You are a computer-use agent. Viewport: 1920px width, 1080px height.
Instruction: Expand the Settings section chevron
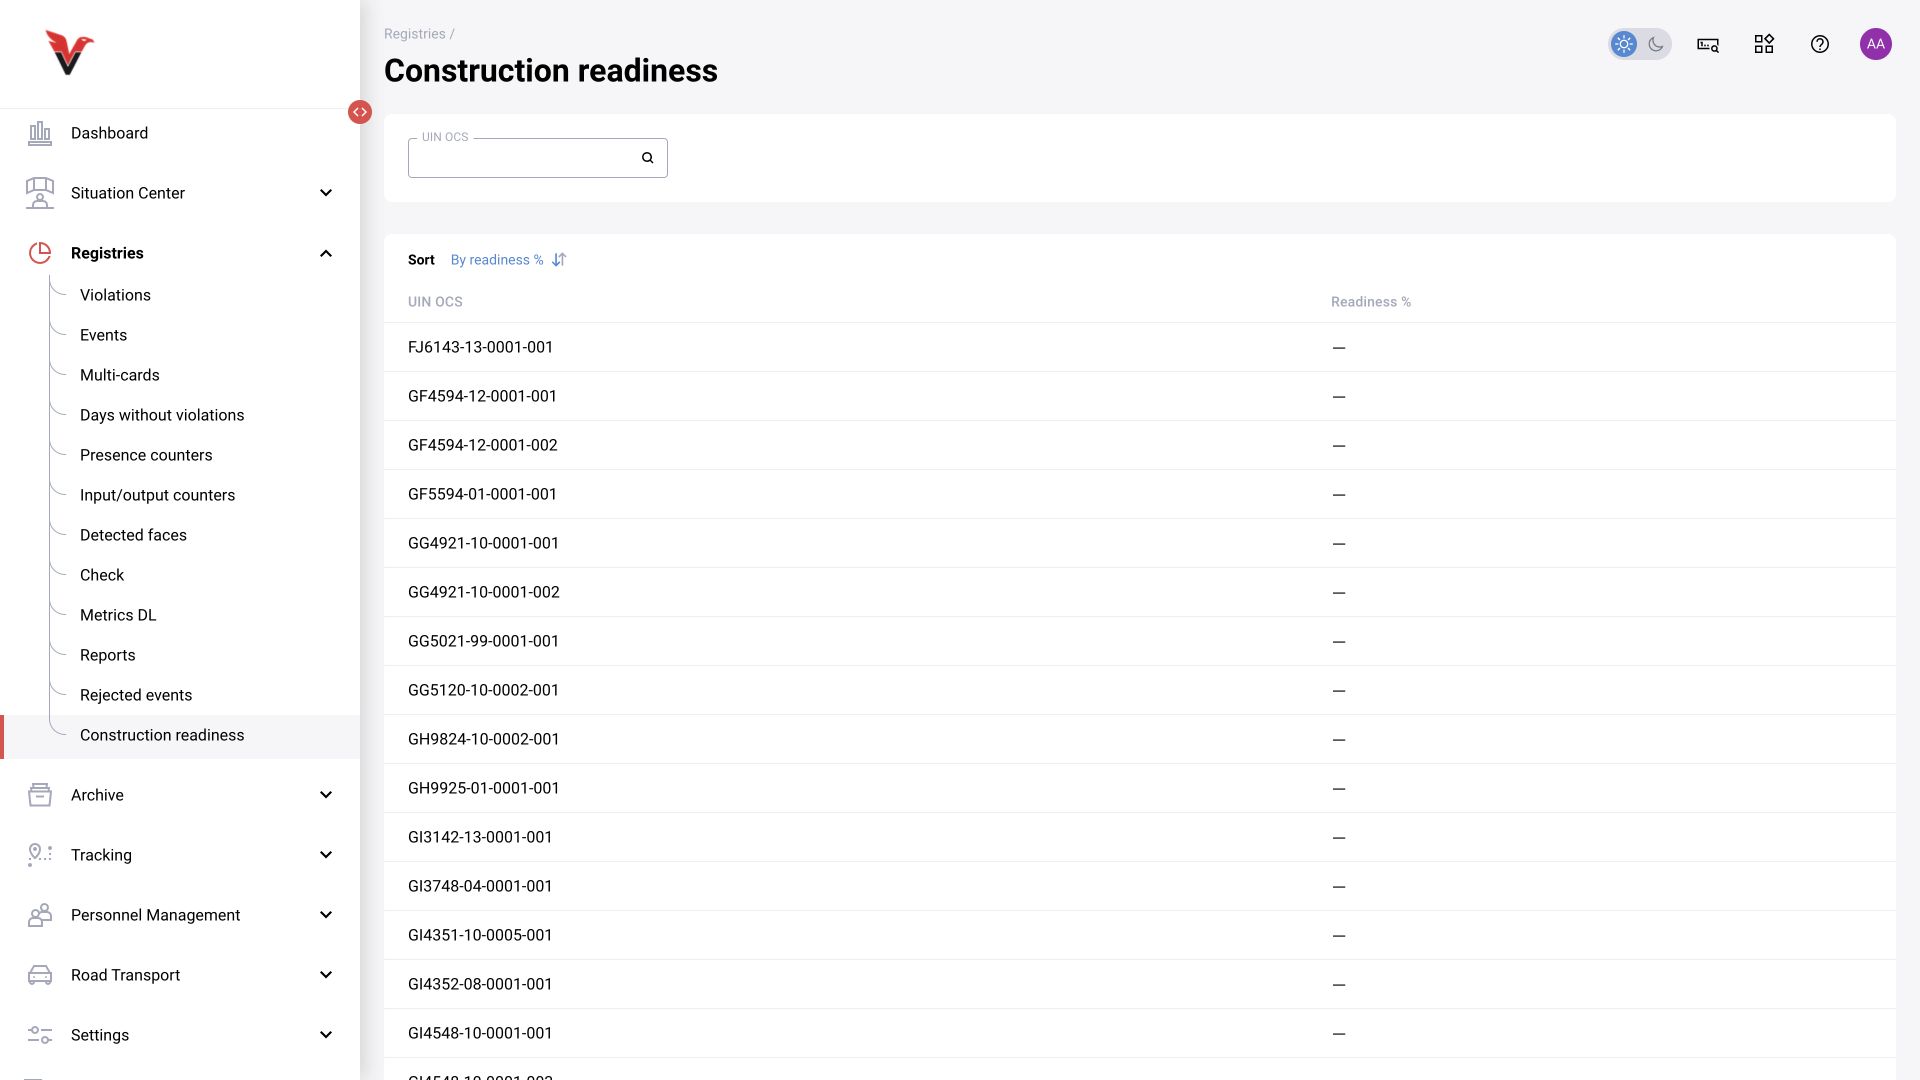click(x=326, y=1035)
